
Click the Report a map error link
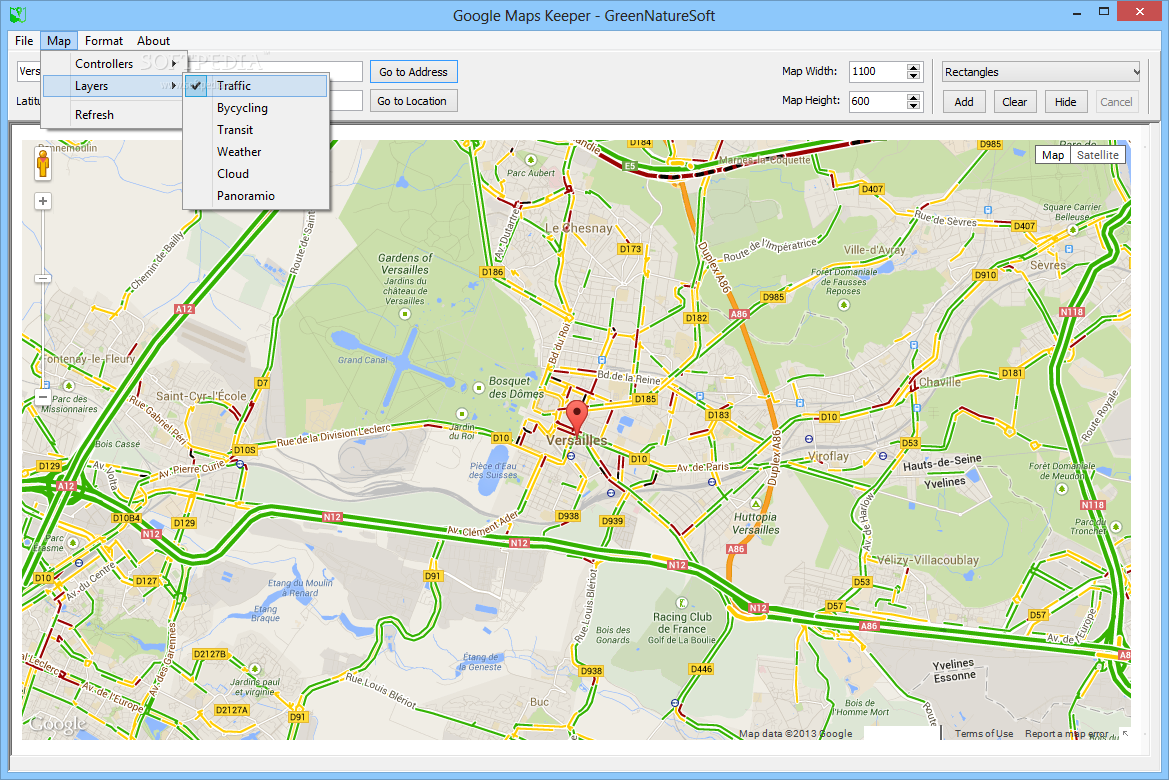[1066, 734]
